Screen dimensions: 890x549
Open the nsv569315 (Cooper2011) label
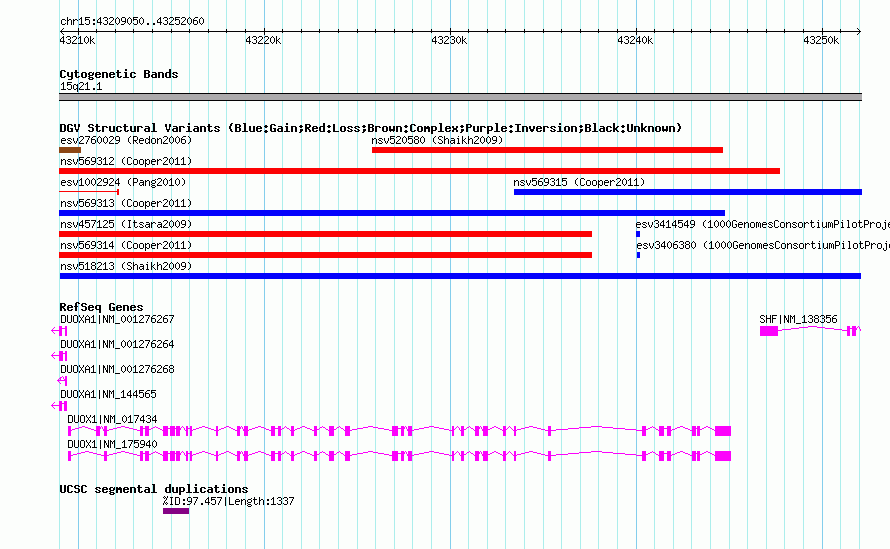579,182
